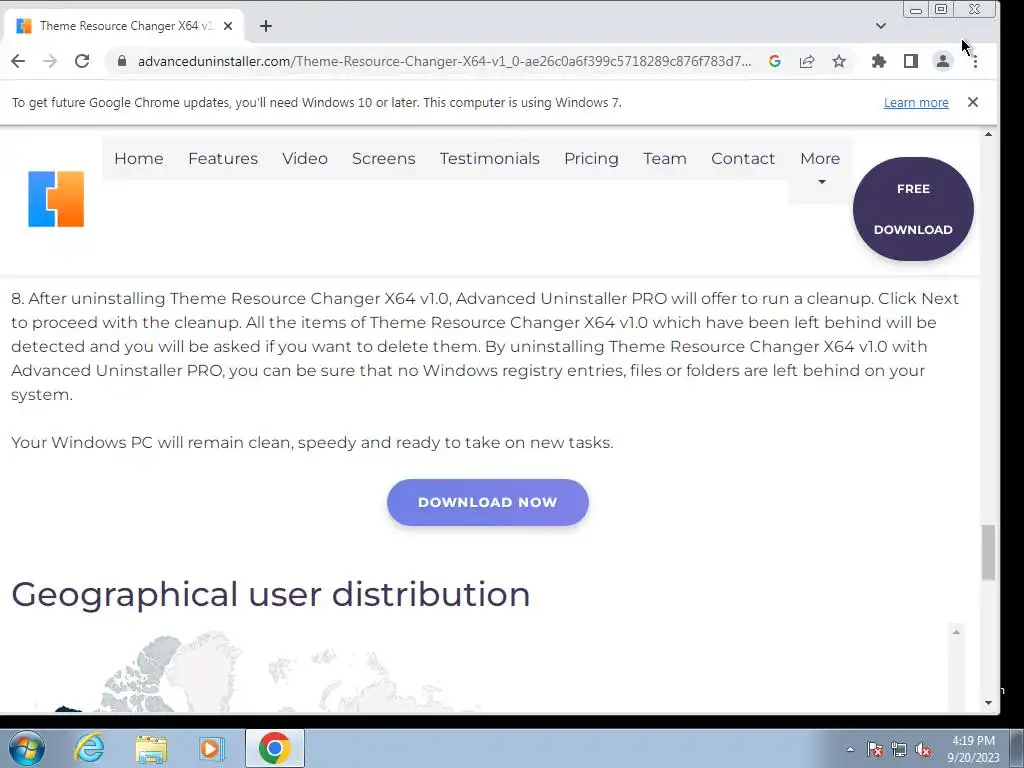This screenshot has width=1024, height=768.
Task: Open the Pricing page
Action: coord(591,159)
